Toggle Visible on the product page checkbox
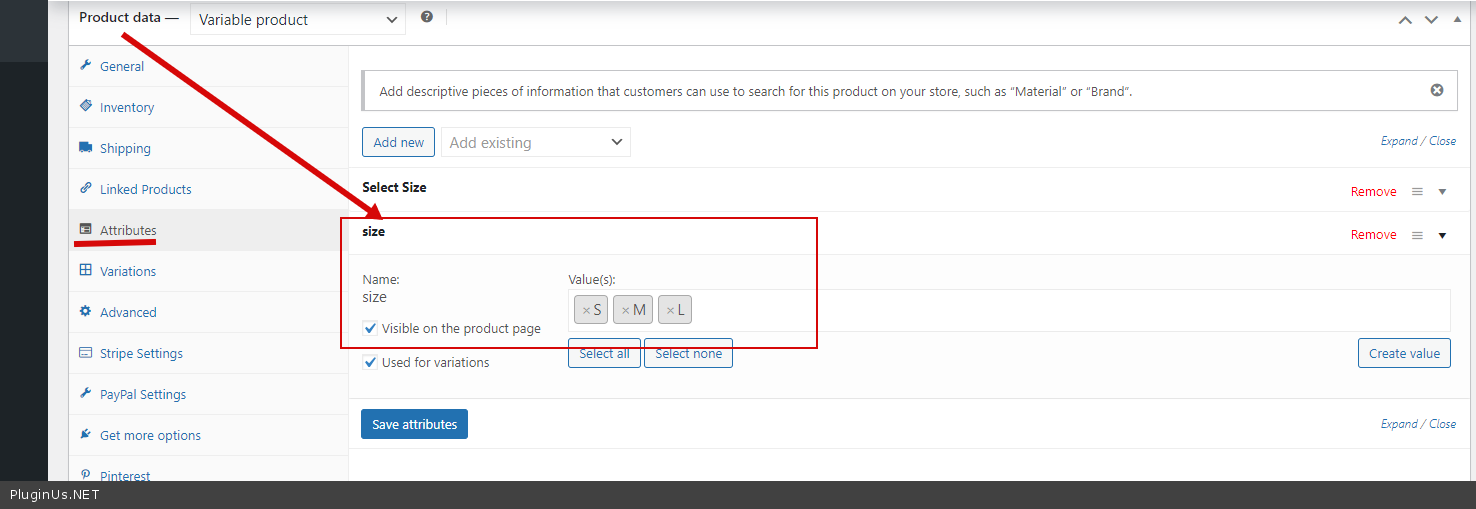Image resolution: width=1476 pixels, height=509 pixels. (371, 328)
